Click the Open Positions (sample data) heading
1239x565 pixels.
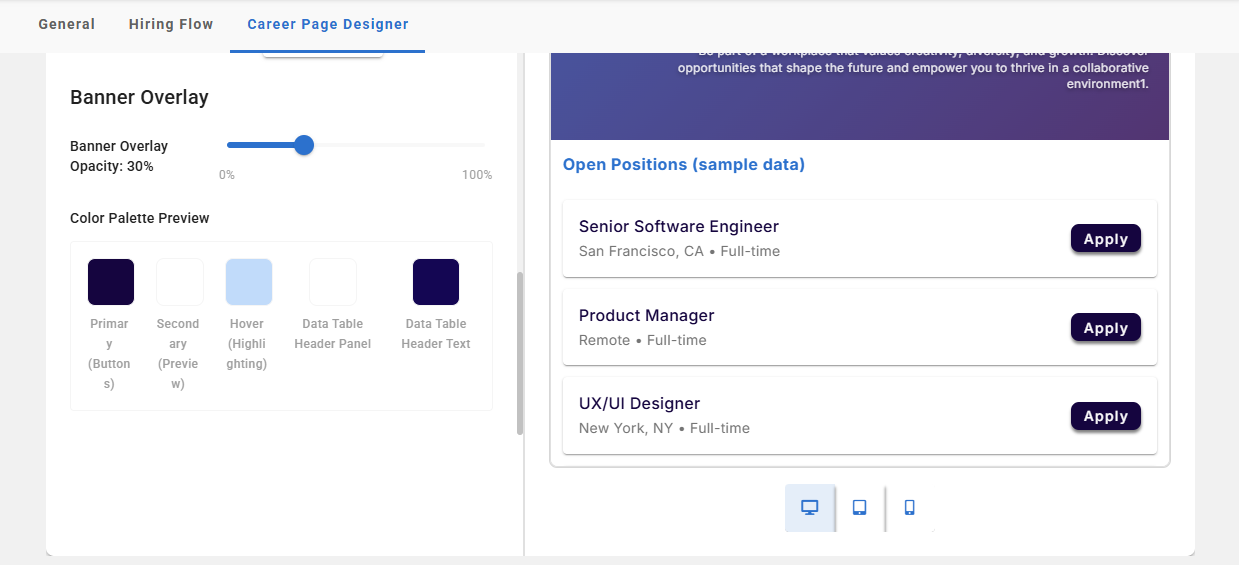click(684, 165)
